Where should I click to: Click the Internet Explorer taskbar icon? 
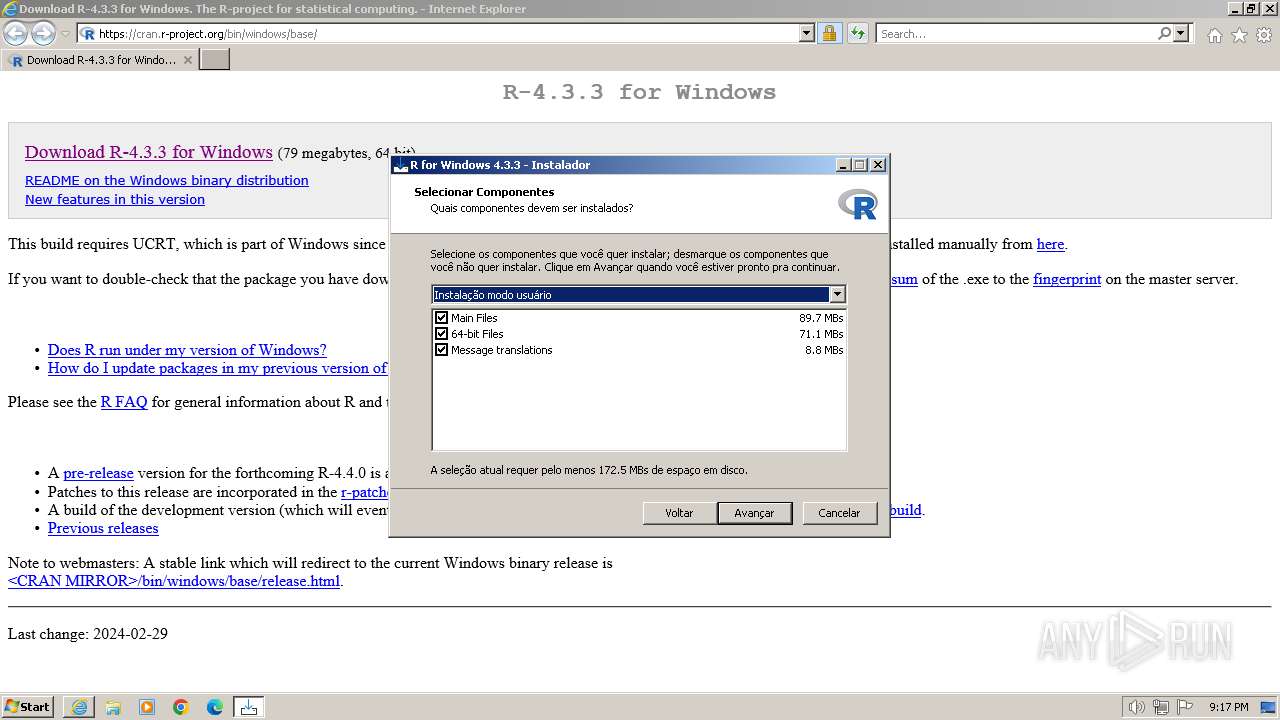(79, 707)
